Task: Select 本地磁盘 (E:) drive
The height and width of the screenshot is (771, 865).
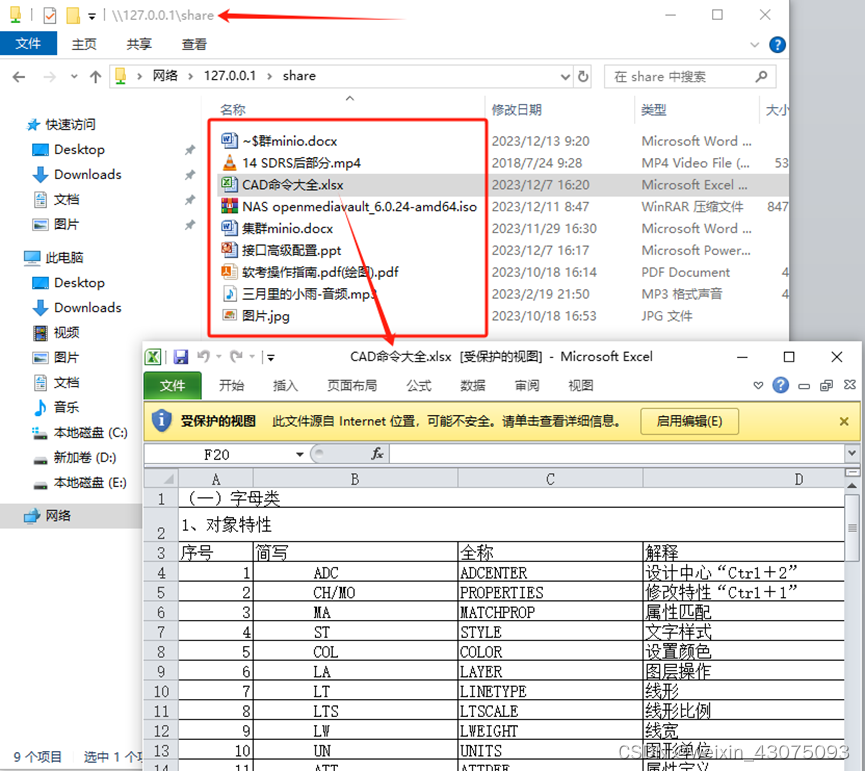Action: pos(90,483)
